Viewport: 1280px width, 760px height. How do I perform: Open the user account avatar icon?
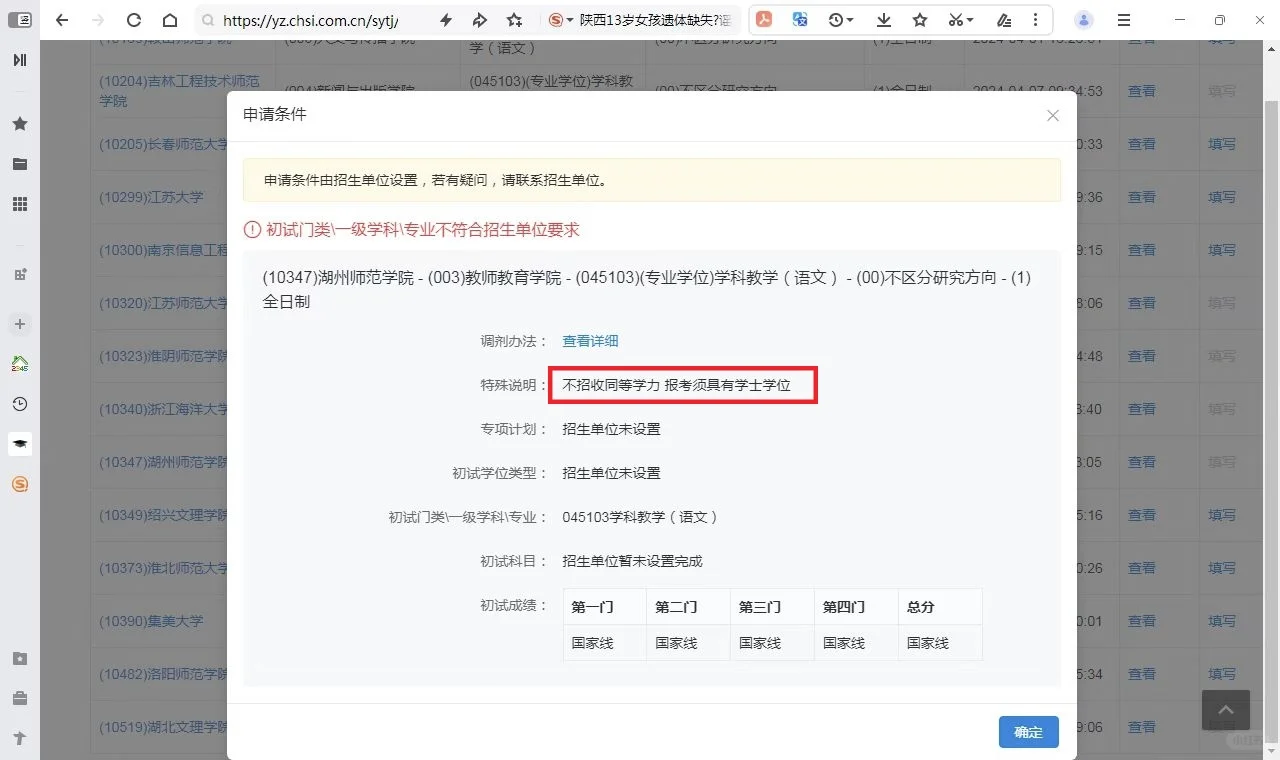click(1084, 20)
